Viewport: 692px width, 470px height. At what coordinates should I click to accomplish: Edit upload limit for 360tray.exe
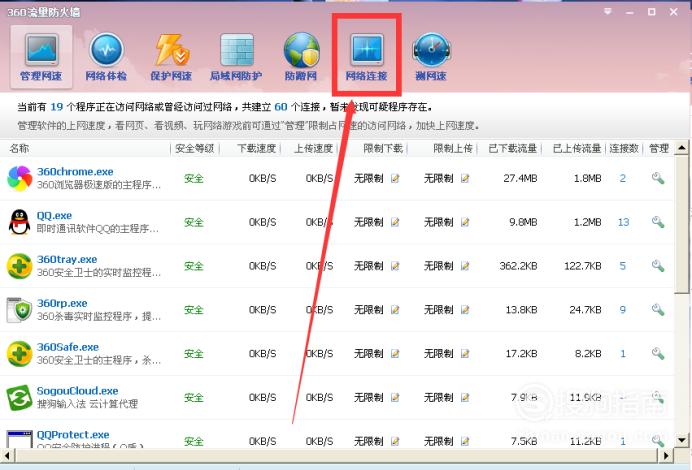click(465, 266)
